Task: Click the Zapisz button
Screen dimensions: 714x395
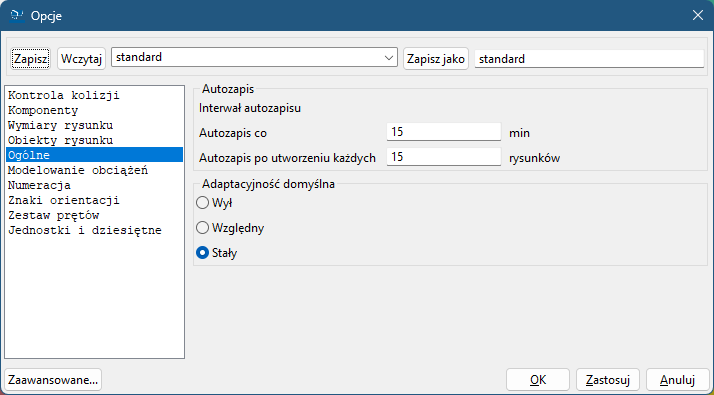Action: pyautogui.click(x=31, y=59)
